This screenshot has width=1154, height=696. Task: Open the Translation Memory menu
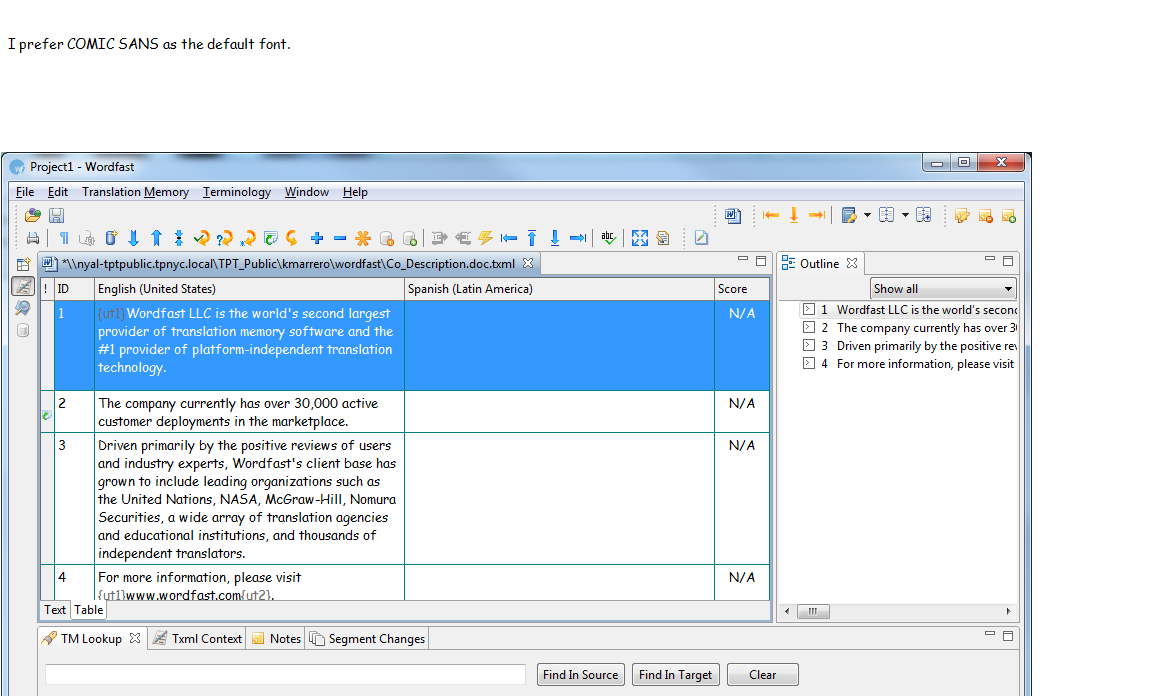pyautogui.click(x=135, y=192)
